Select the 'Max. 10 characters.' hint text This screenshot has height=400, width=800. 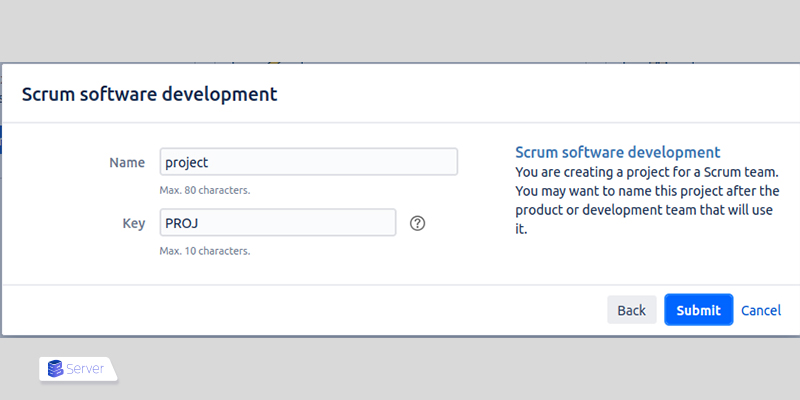coord(205,251)
